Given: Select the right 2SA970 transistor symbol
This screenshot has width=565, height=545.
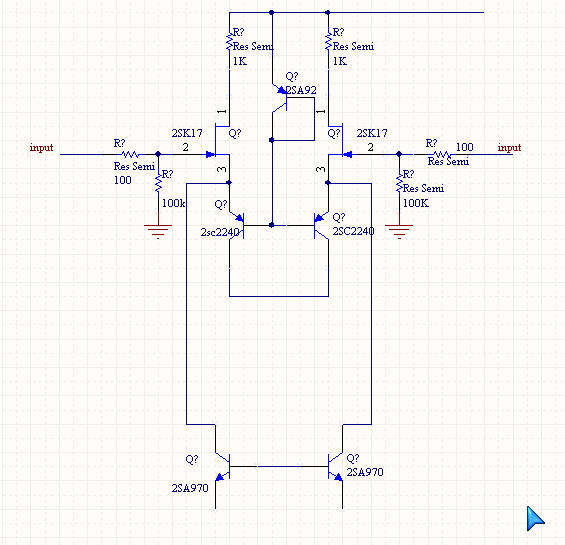Looking at the screenshot, I should click(335, 466).
